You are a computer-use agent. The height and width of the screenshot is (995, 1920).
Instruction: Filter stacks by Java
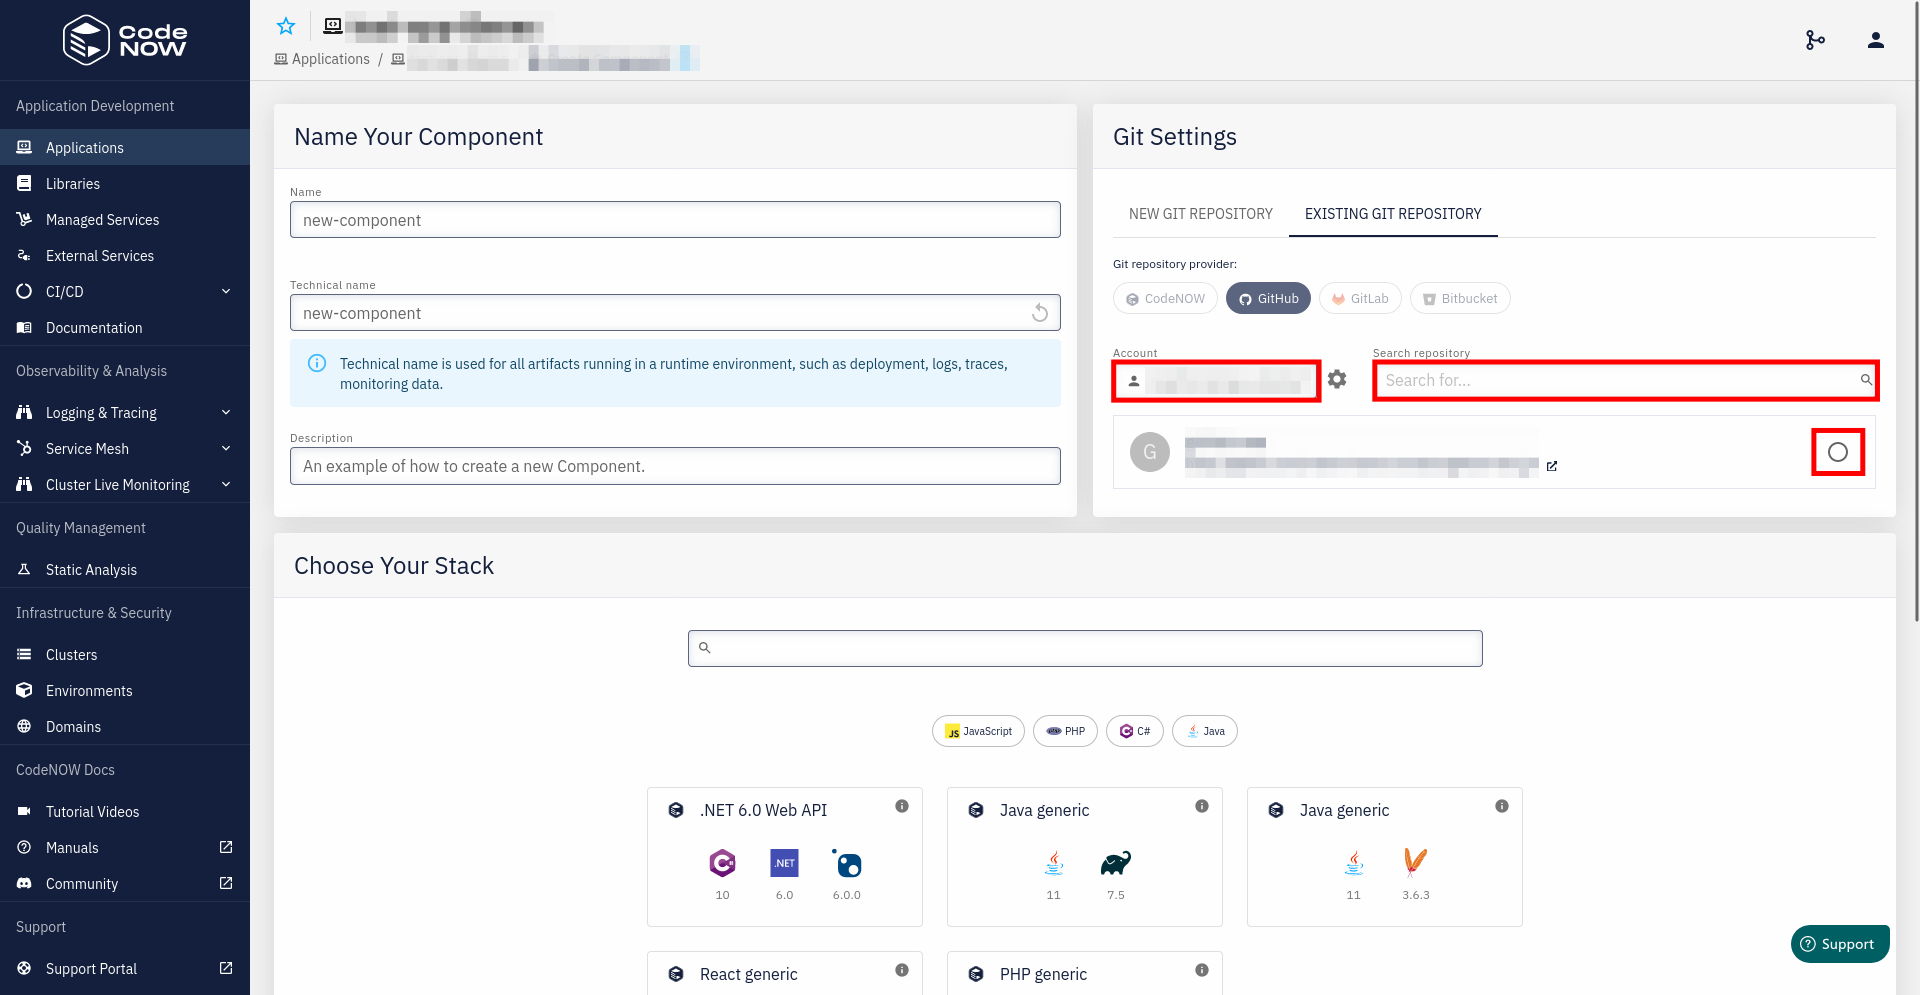(x=1205, y=731)
